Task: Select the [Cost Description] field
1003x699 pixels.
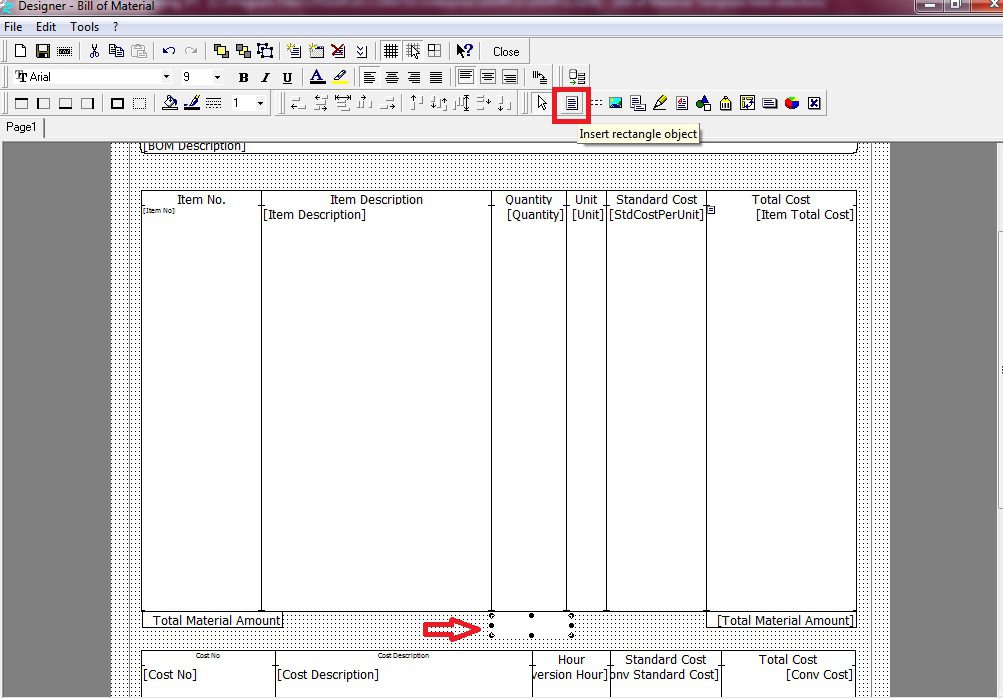Action: [x=328, y=675]
